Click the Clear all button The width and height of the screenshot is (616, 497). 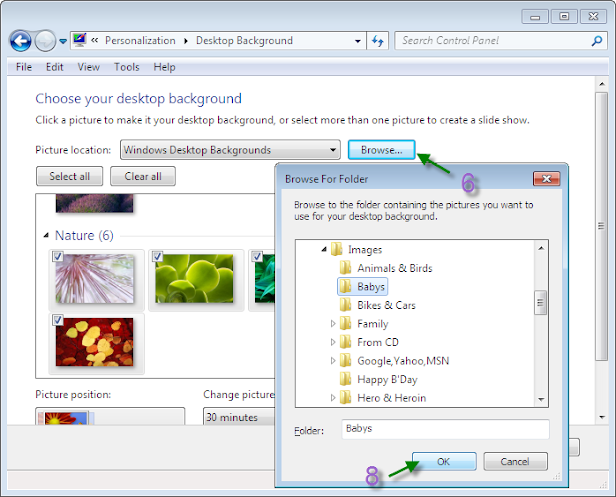coord(143,176)
